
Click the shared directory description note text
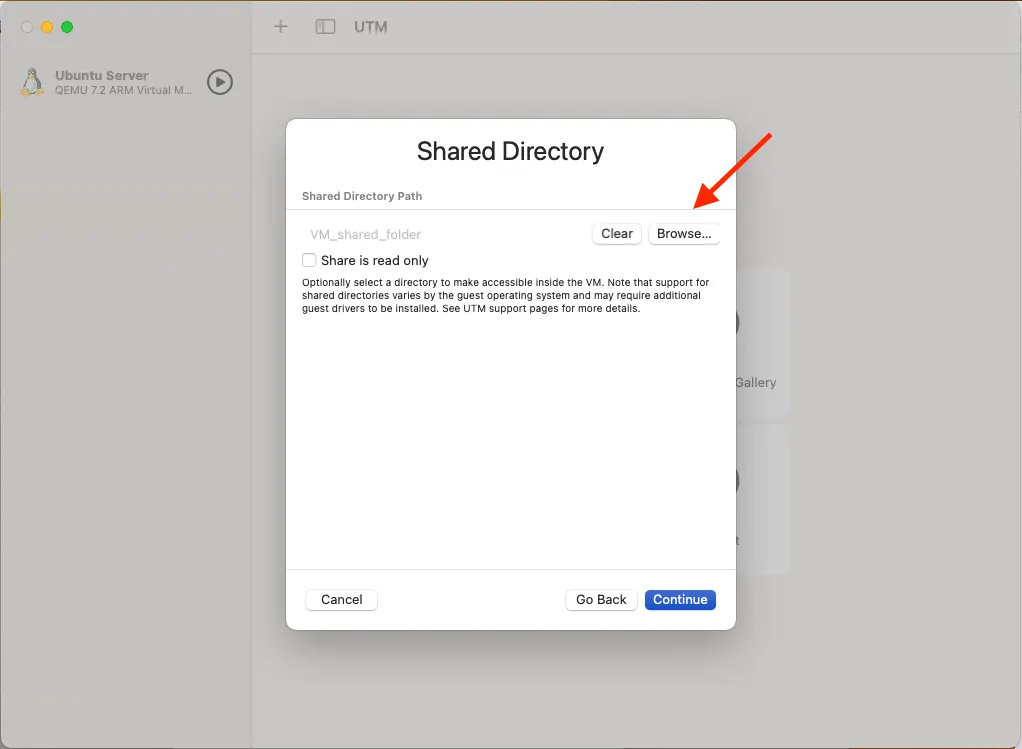[505, 296]
